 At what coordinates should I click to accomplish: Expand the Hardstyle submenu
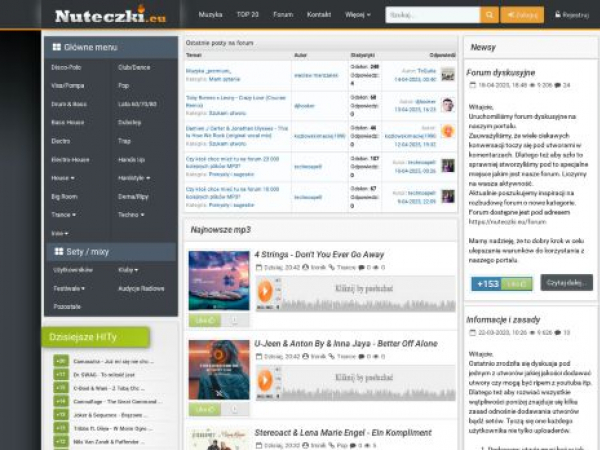(x=134, y=178)
